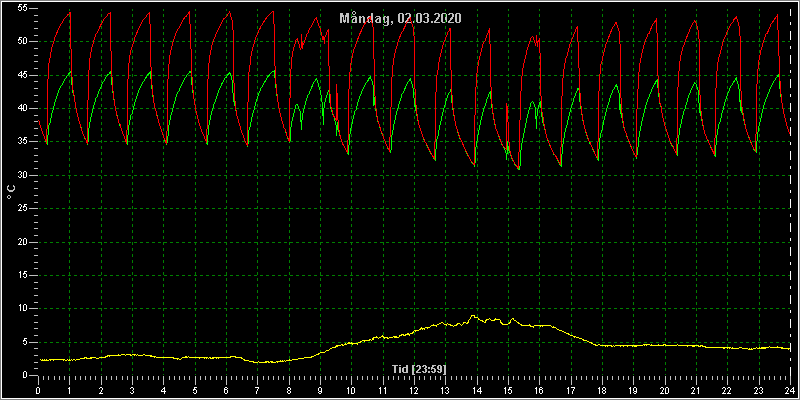Viewport: 800px width, 400px height.
Task: Click the date title Måndag, 02.03.2020
Action: tap(401, 18)
